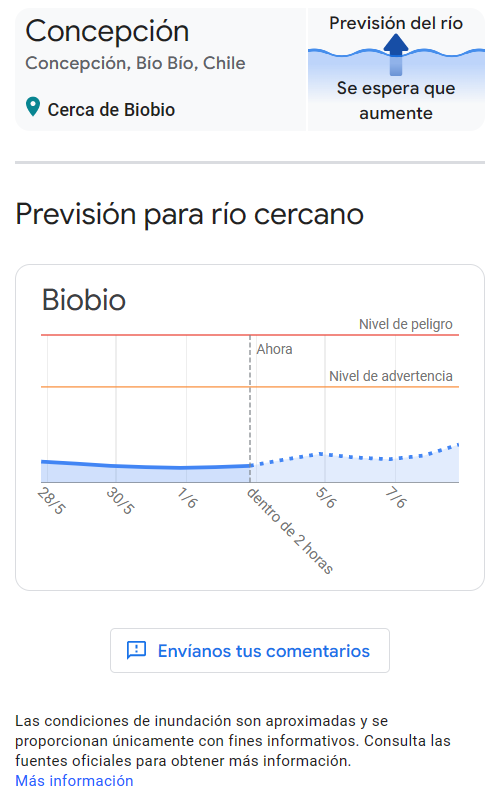Click the teal location pin icon
The height and width of the screenshot is (805, 493).
[33, 107]
